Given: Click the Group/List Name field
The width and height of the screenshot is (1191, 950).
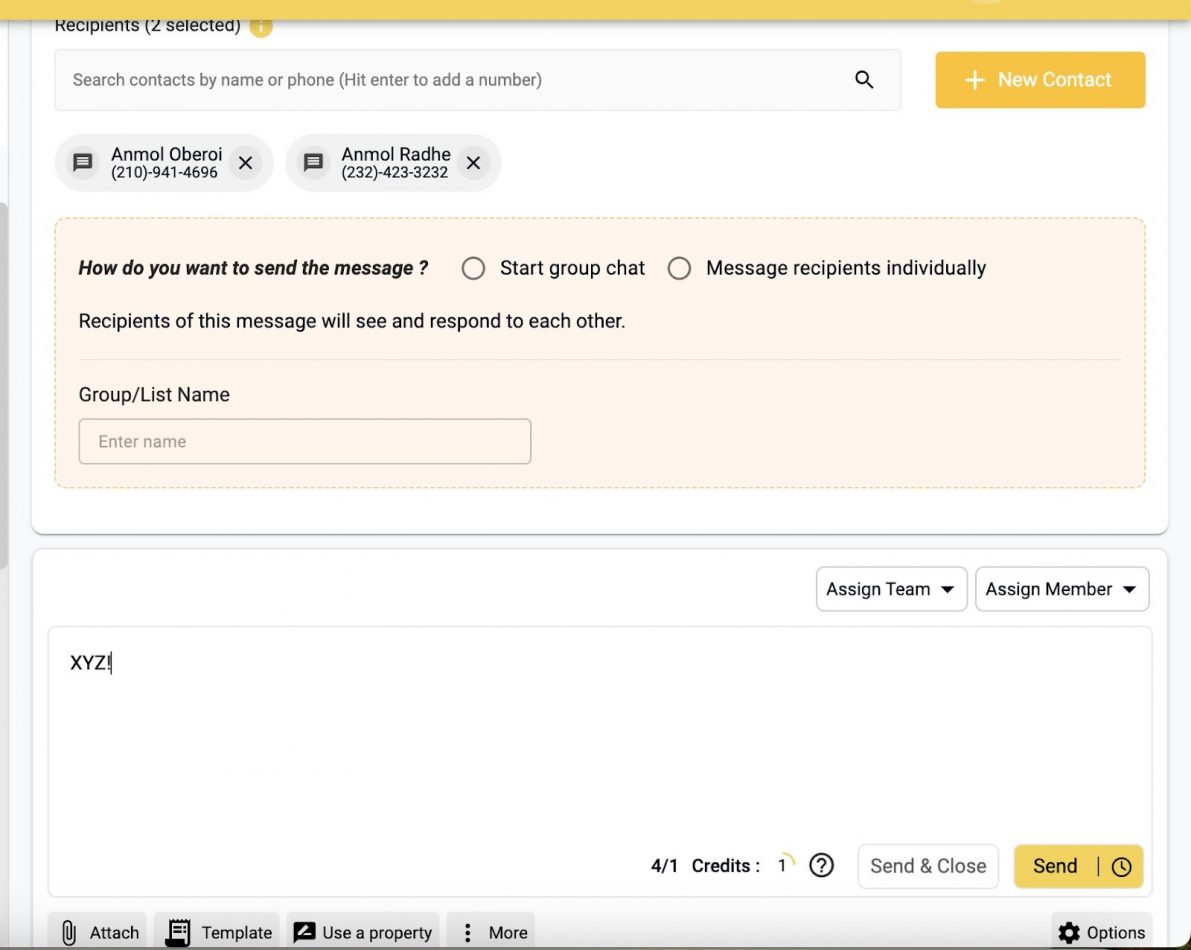Looking at the screenshot, I should (x=304, y=441).
